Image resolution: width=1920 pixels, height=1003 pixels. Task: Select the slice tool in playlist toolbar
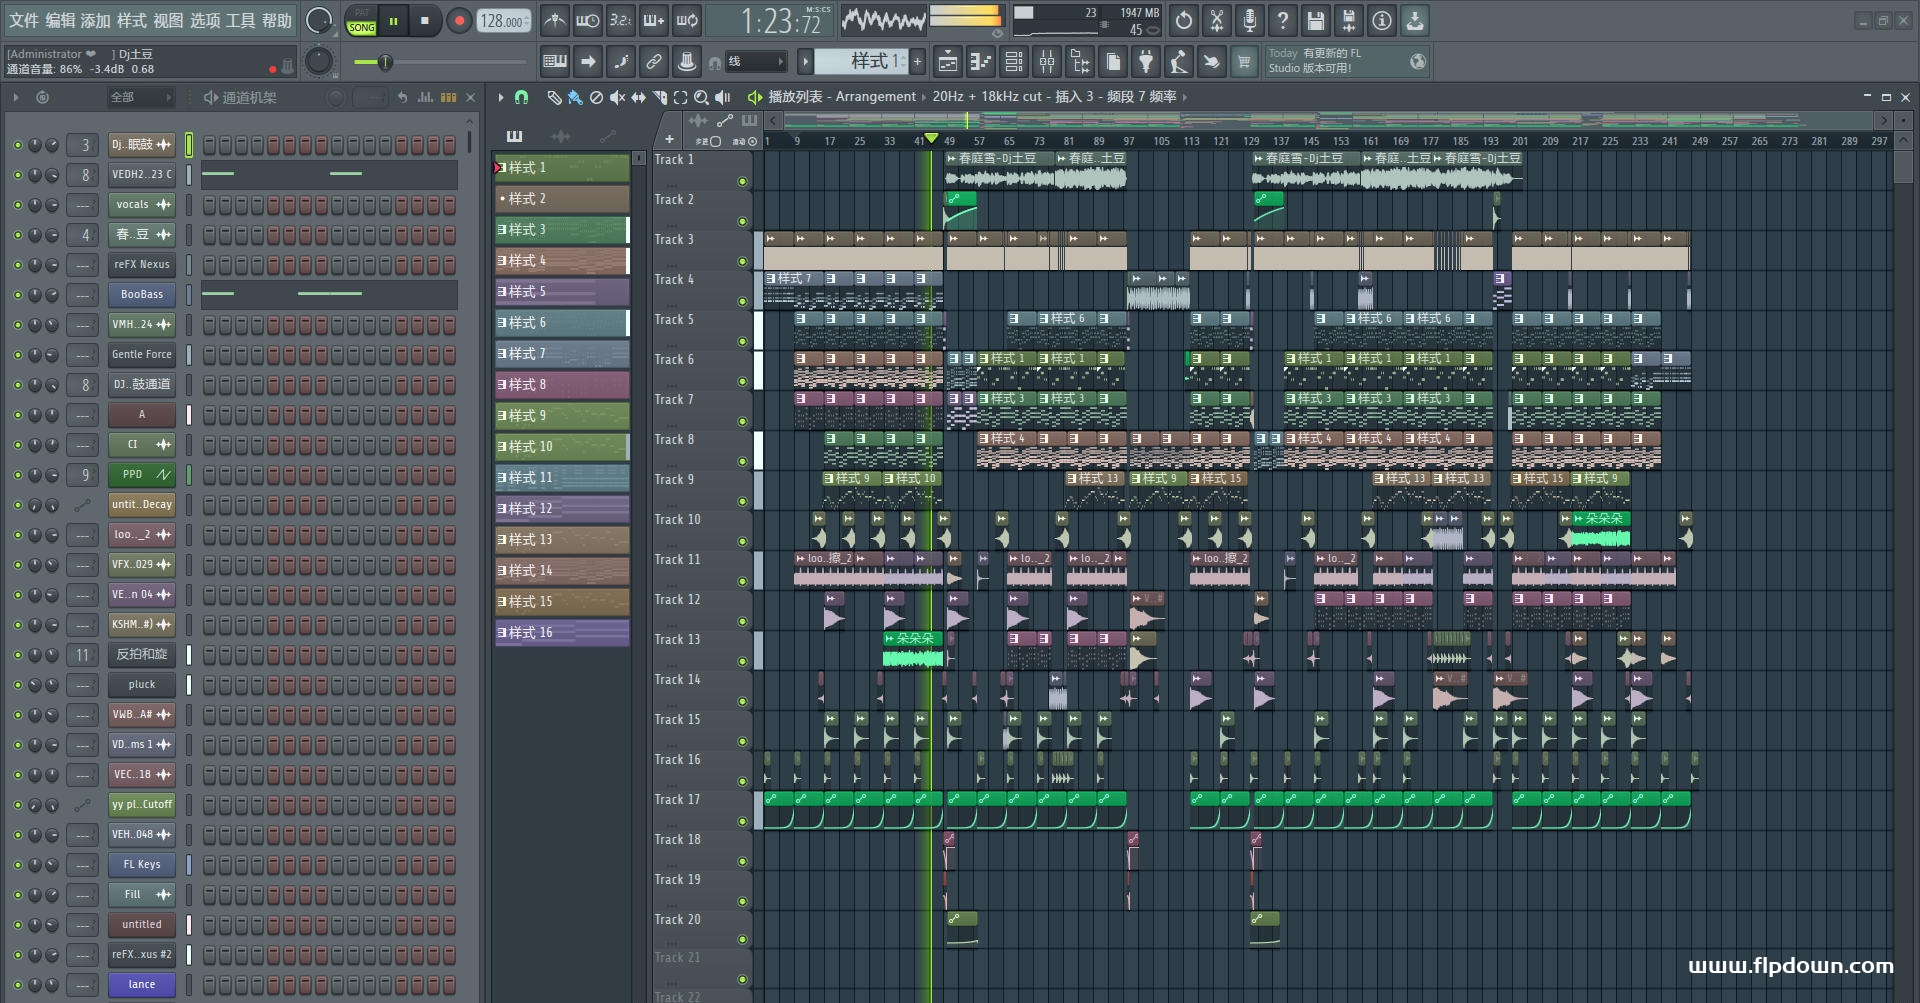coord(659,97)
